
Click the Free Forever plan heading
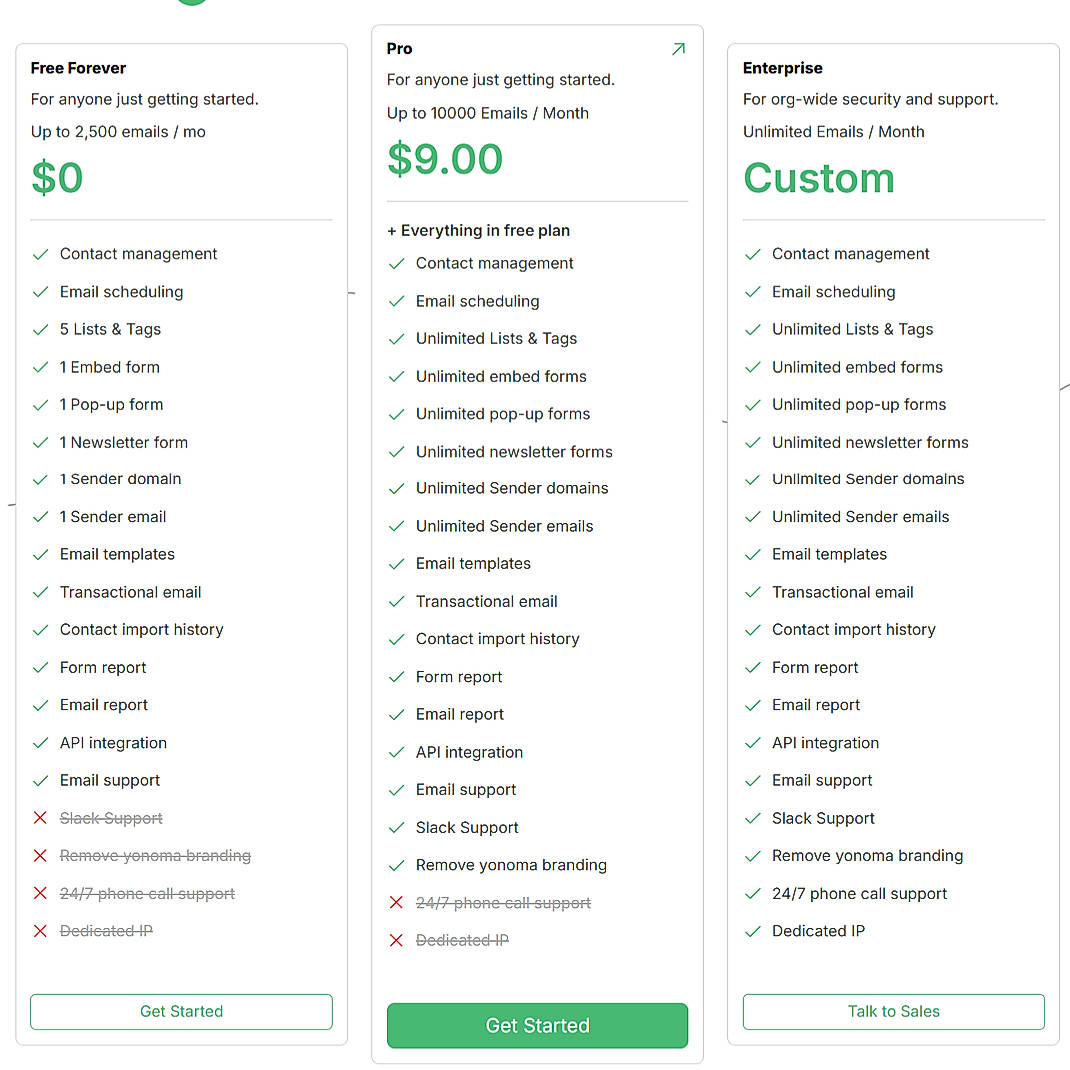(x=78, y=68)
